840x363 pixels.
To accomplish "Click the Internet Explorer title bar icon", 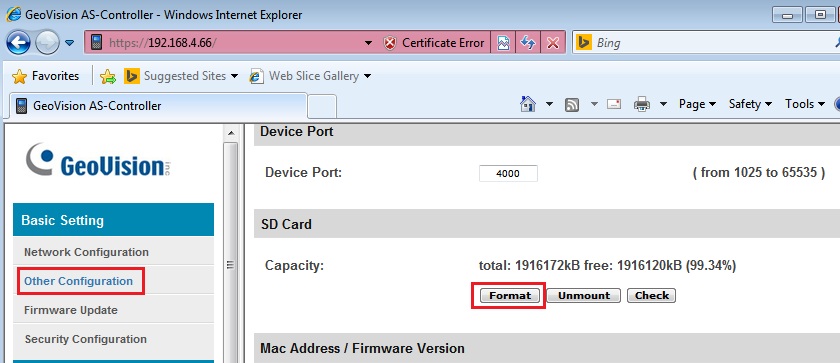I will pyautogui.click(x=13, y=14).
